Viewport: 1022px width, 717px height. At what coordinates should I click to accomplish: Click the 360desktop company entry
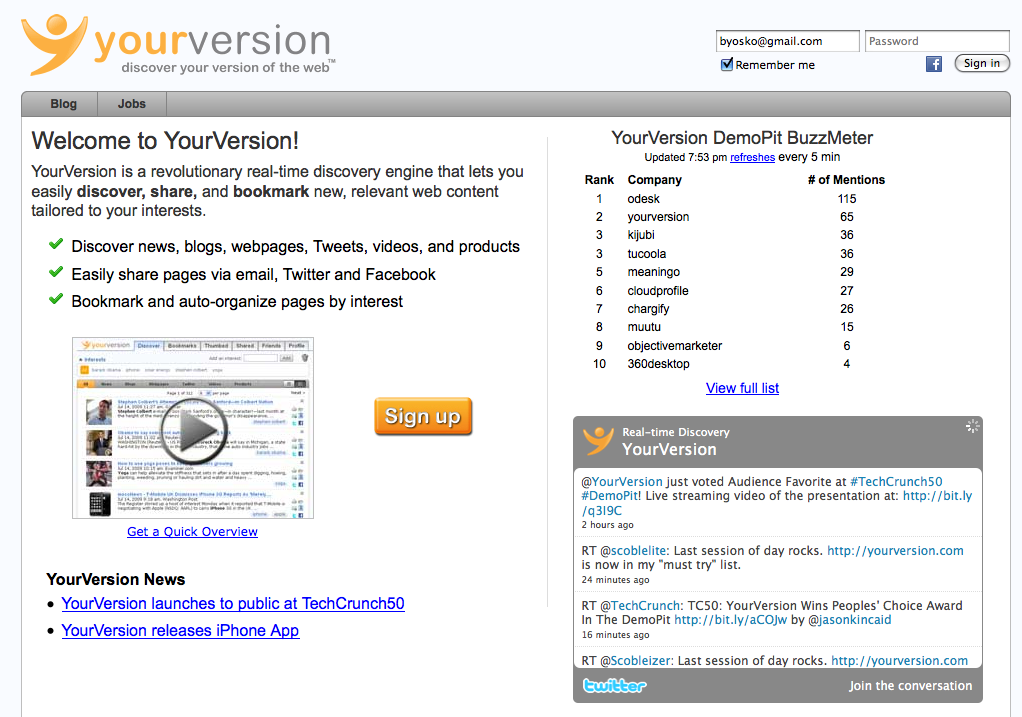tap(658, 364)
